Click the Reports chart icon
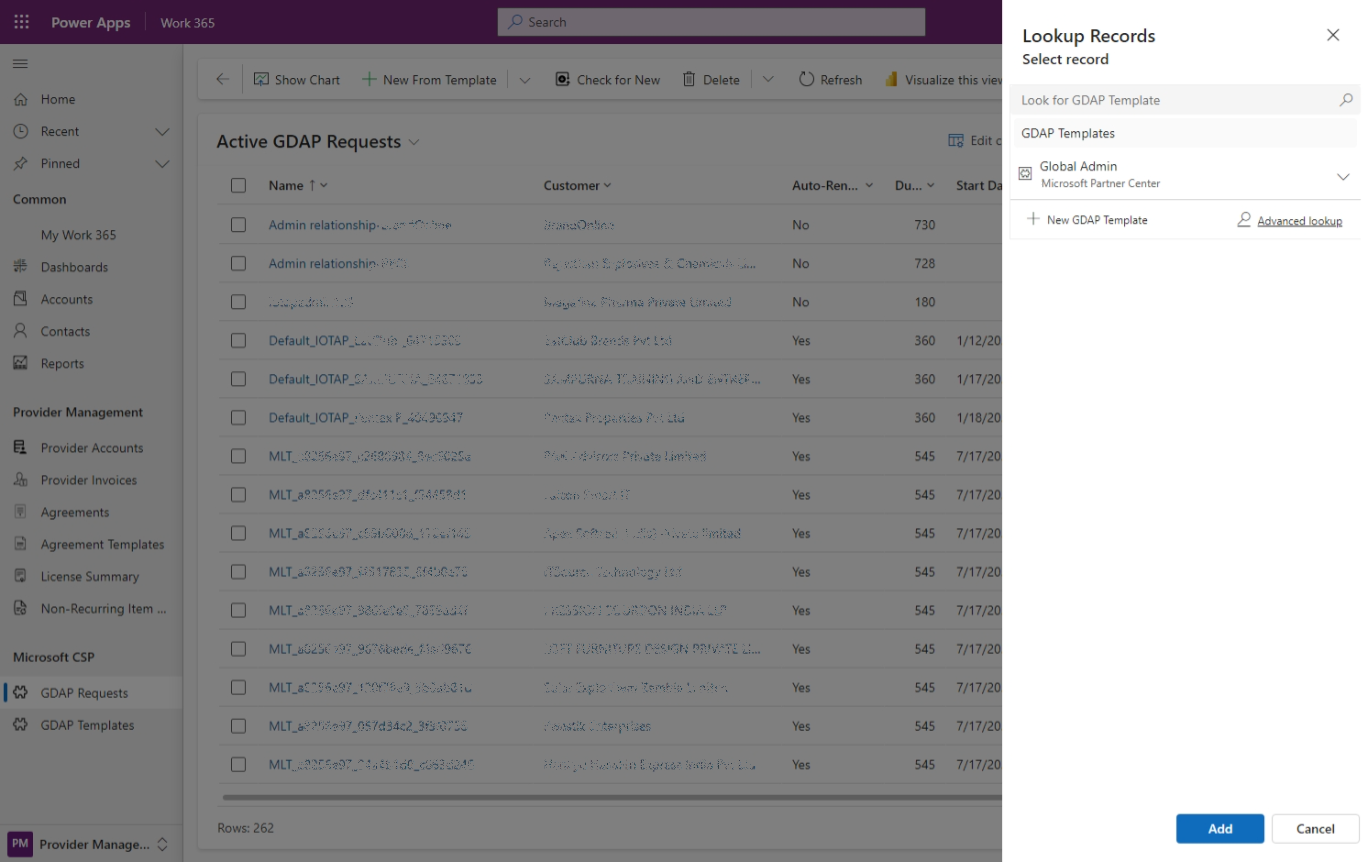1368x862 pixels. 20,363
